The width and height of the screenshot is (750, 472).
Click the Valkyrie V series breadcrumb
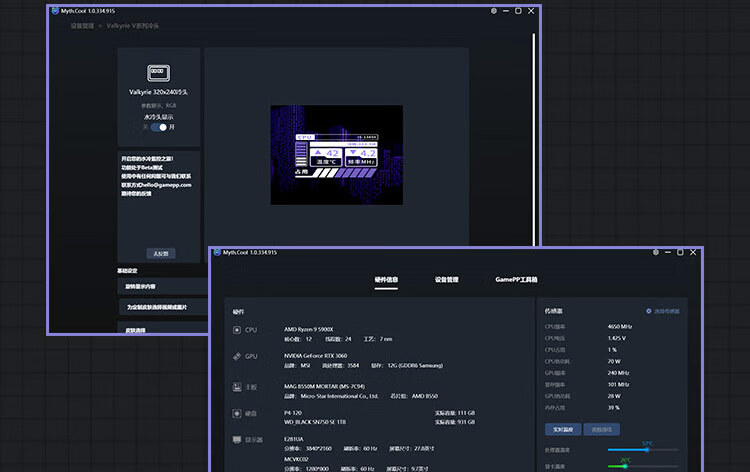132,26
